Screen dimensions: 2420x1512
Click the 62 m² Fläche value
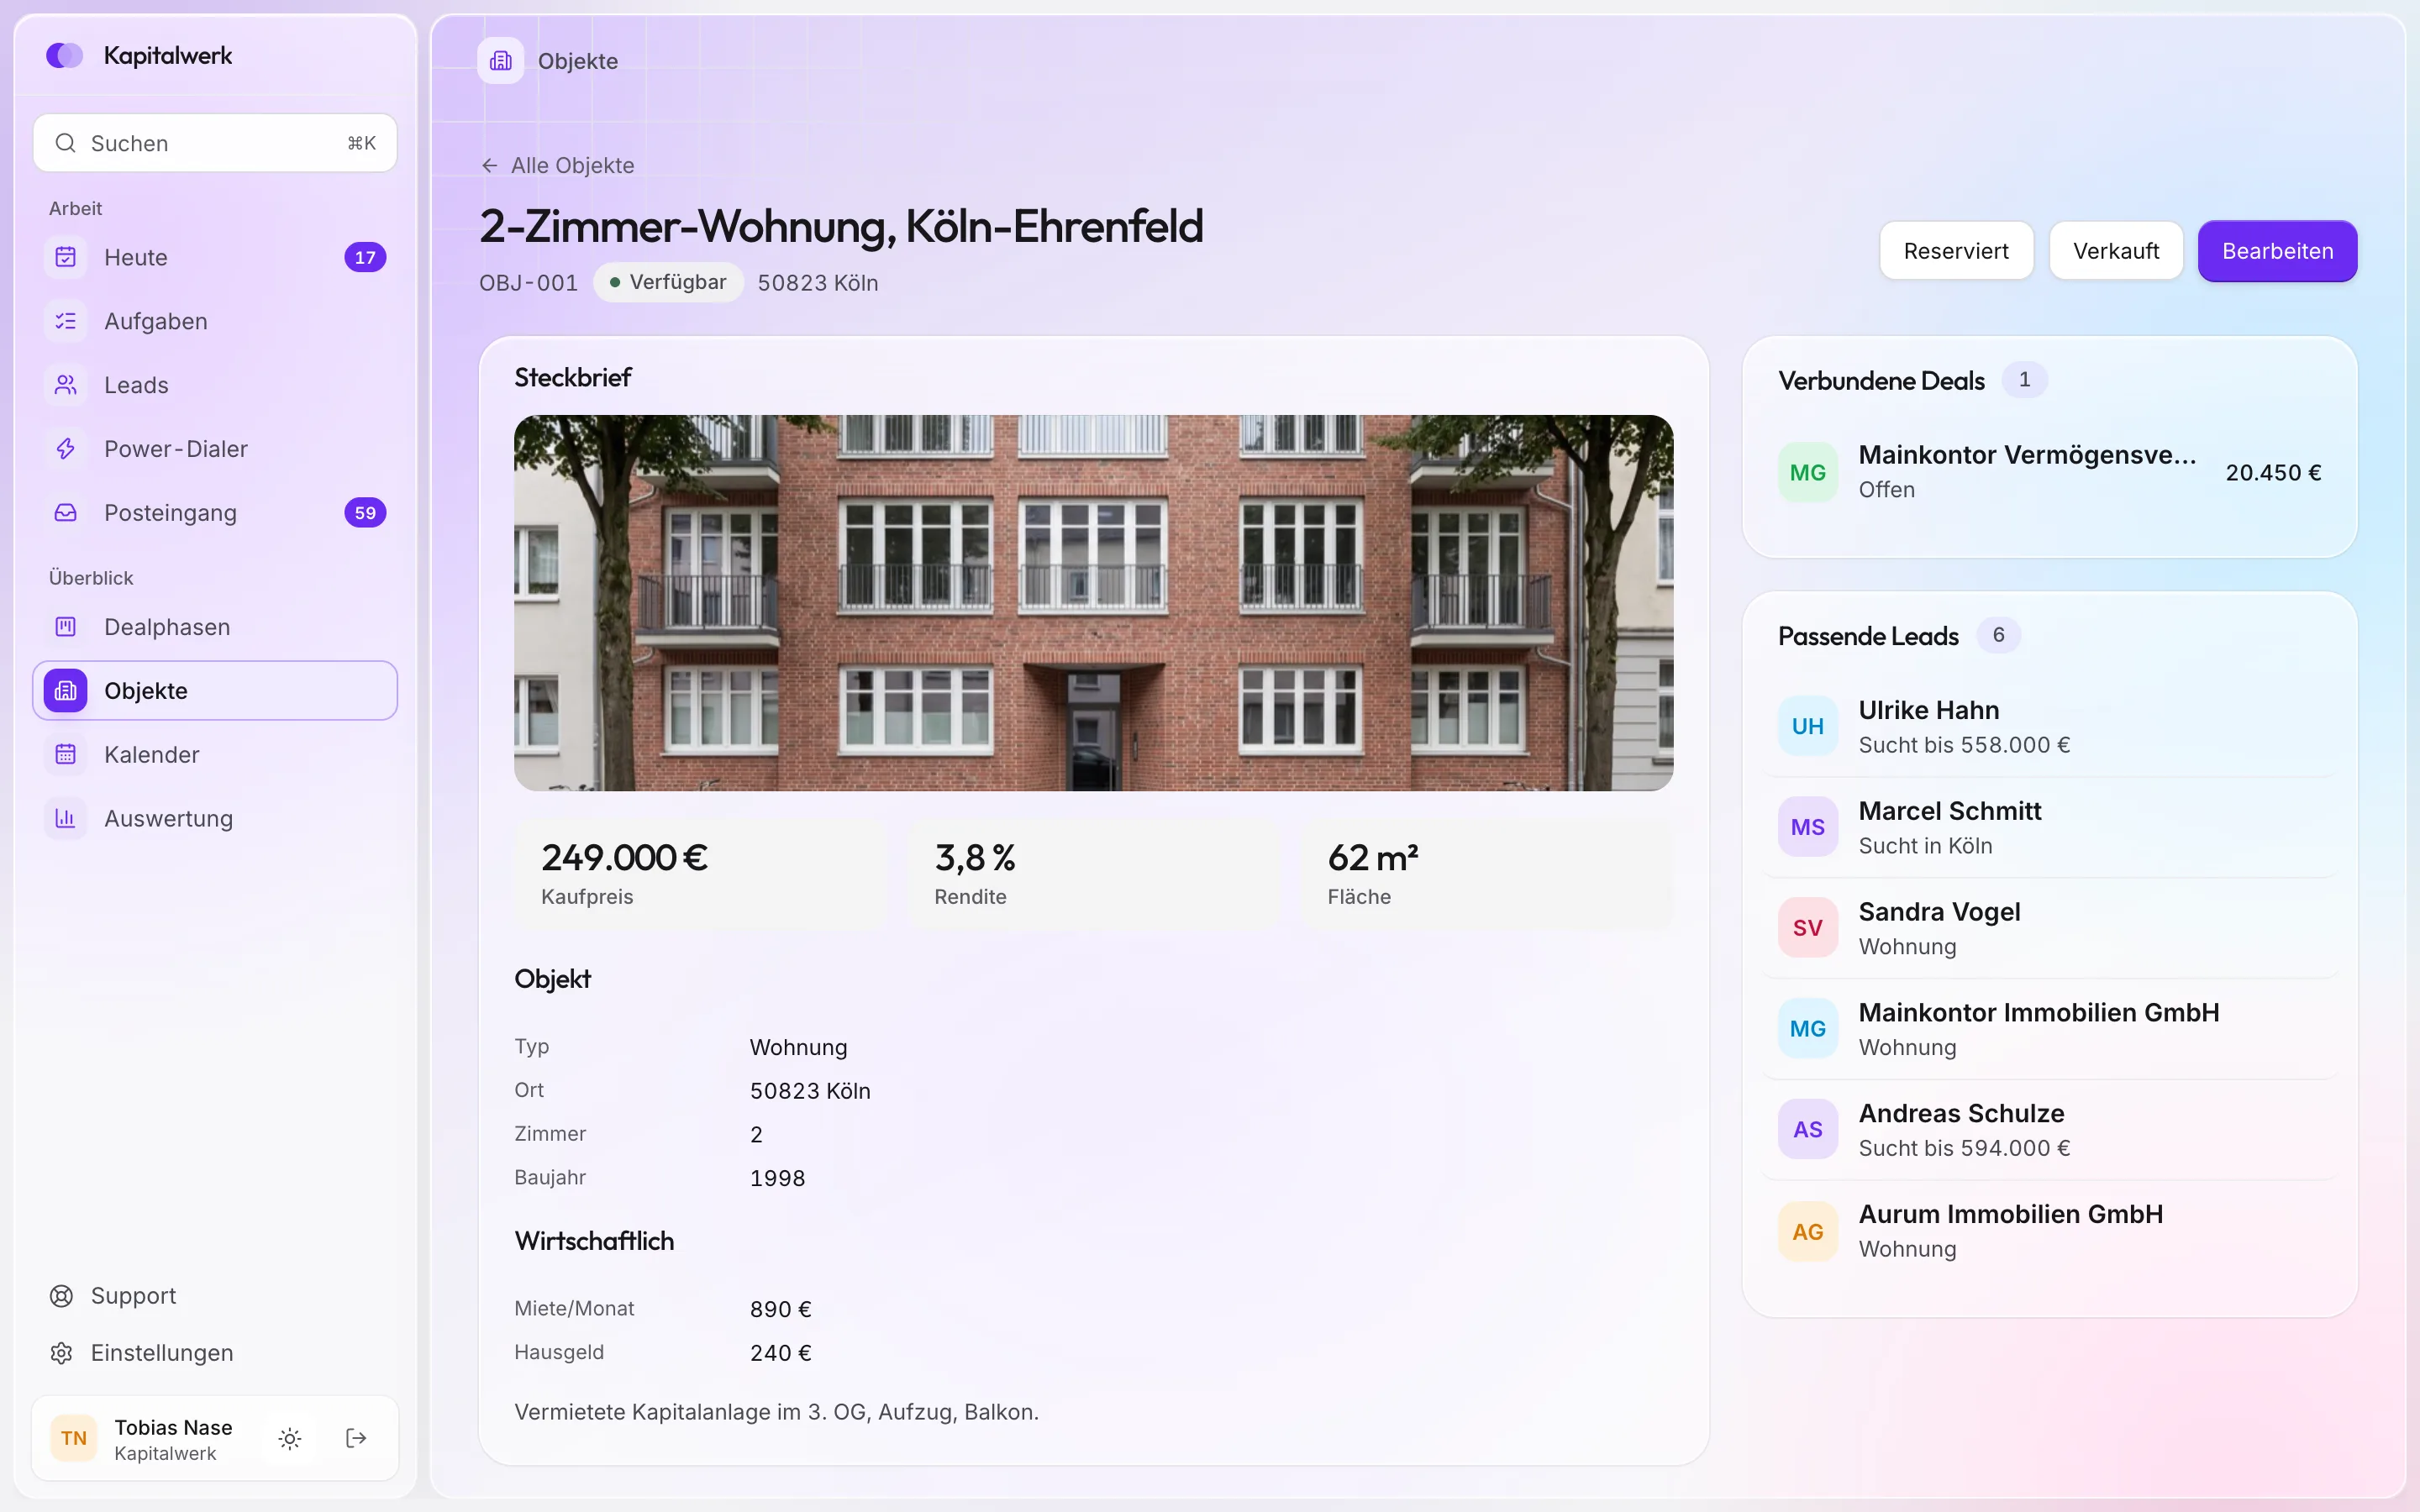pos(1373,857)
